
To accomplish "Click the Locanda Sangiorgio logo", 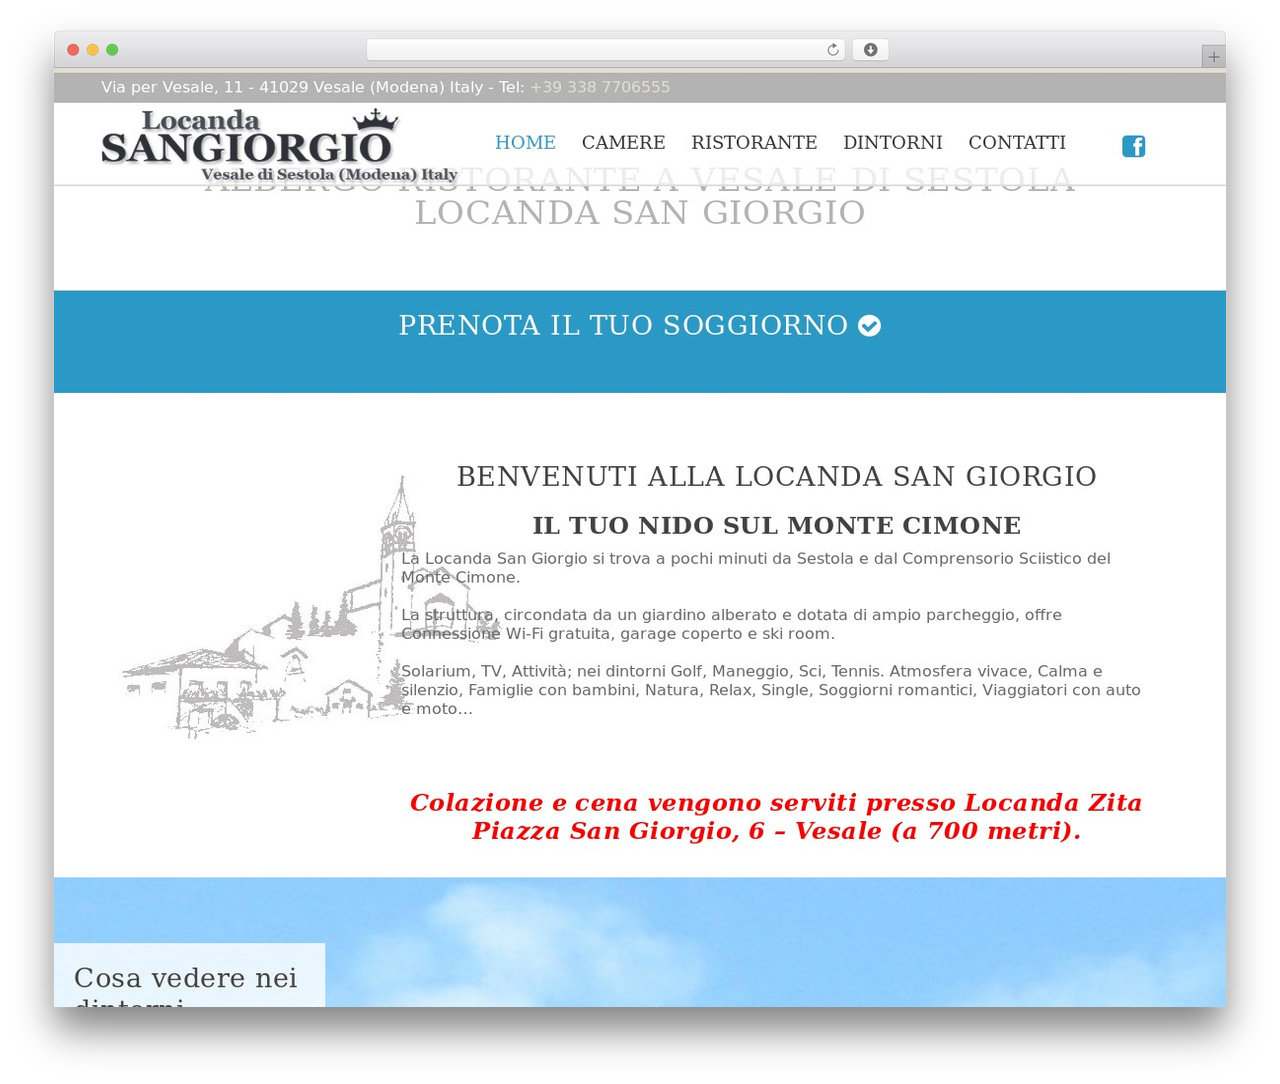I will click(x=279, y=146).
